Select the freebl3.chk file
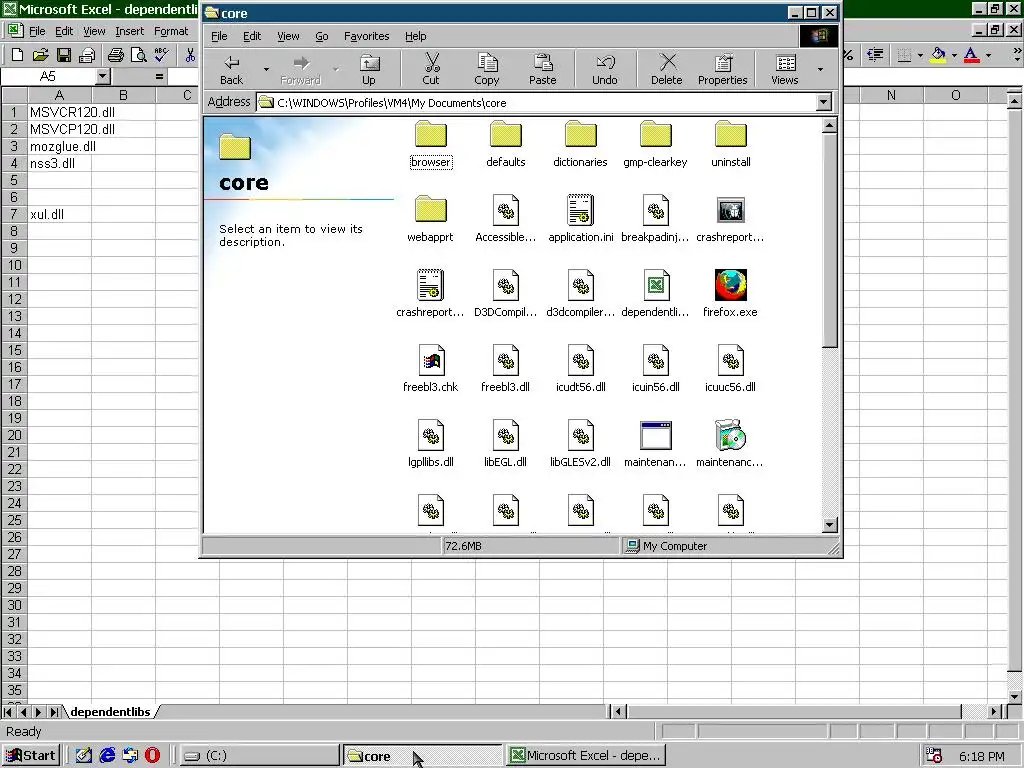This screenshot has width=1024, height=768. [x=430, y=370]
